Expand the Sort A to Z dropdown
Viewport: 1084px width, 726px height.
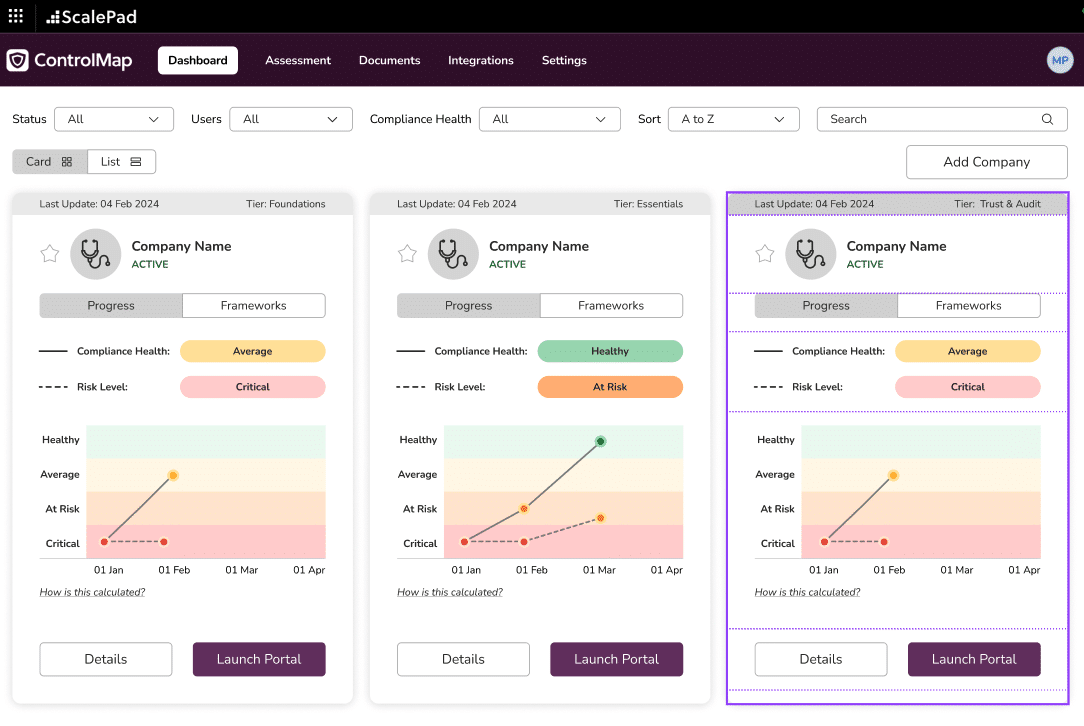[733, 119]
